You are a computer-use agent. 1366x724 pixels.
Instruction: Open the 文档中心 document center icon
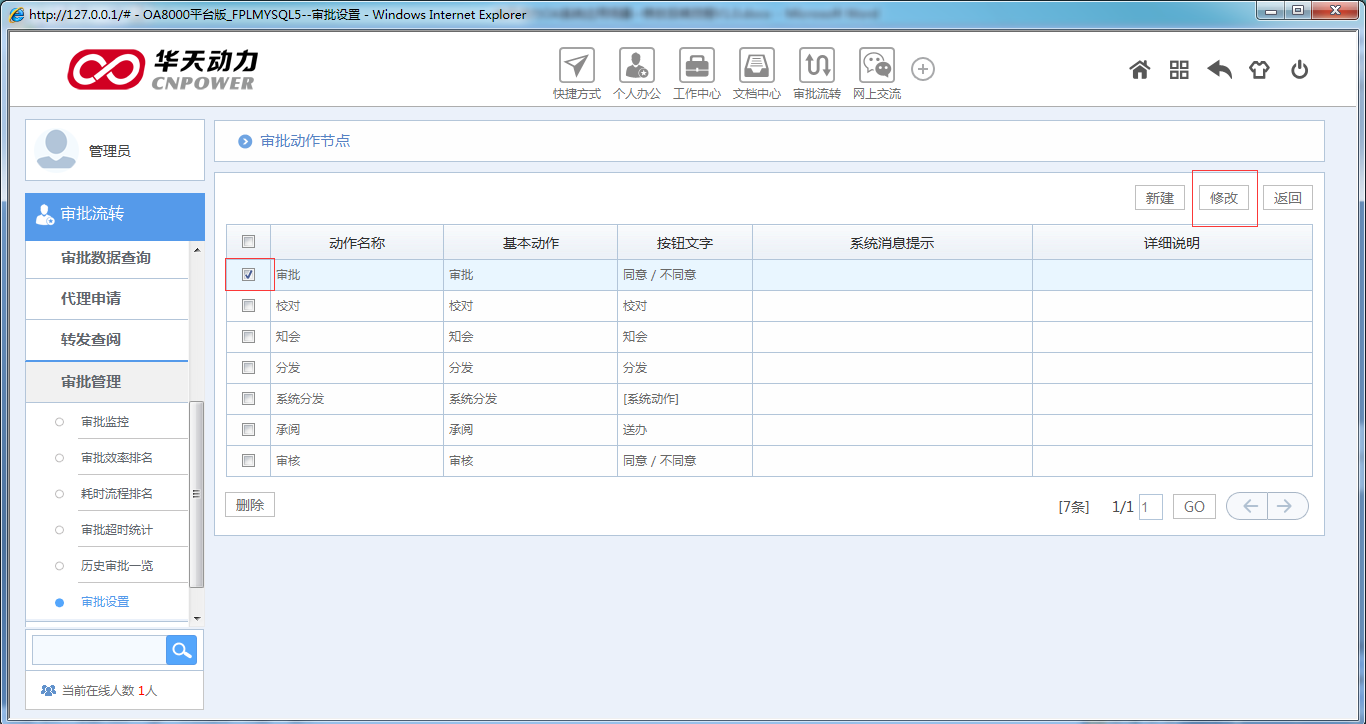757,66
